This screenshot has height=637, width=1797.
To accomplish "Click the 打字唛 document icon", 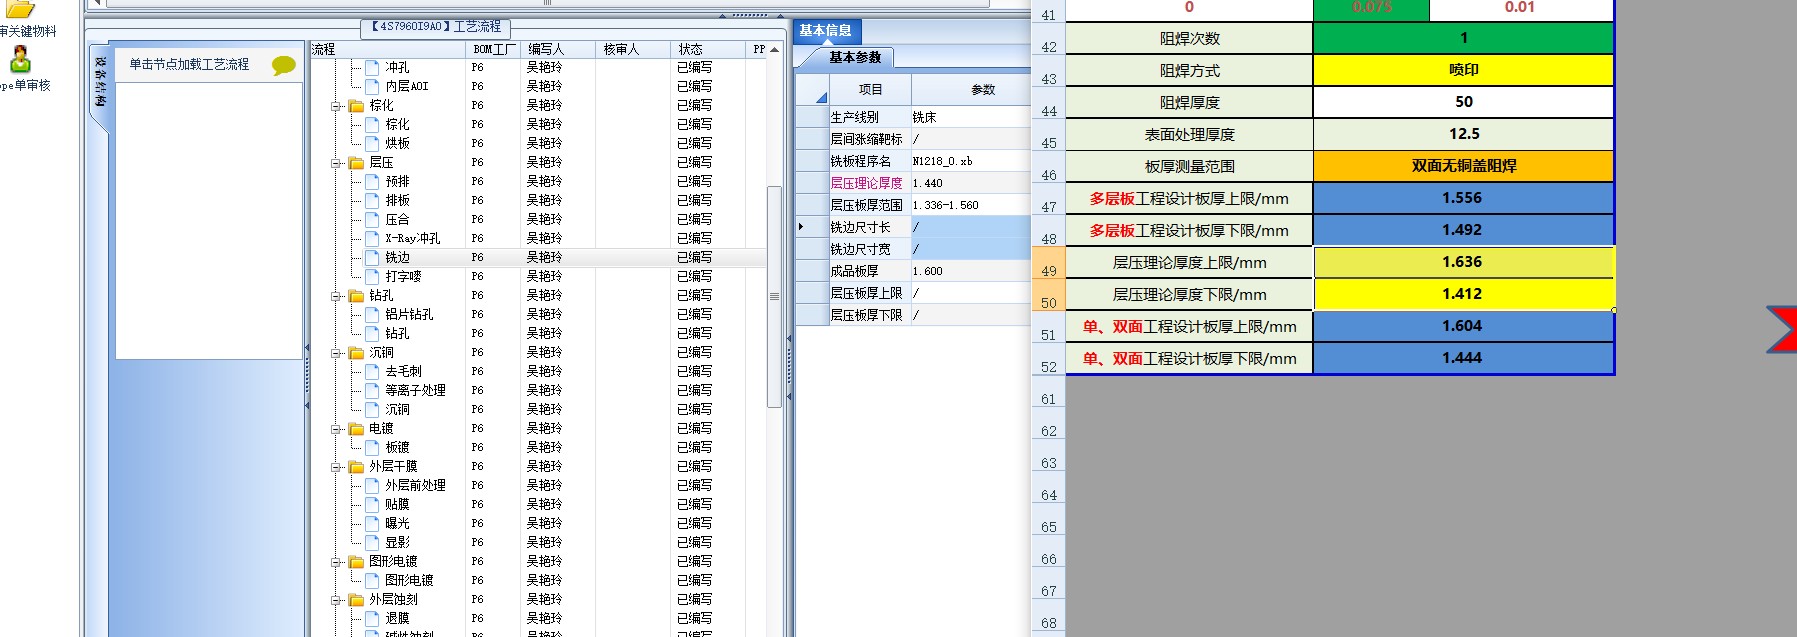I will click(372, 276).
